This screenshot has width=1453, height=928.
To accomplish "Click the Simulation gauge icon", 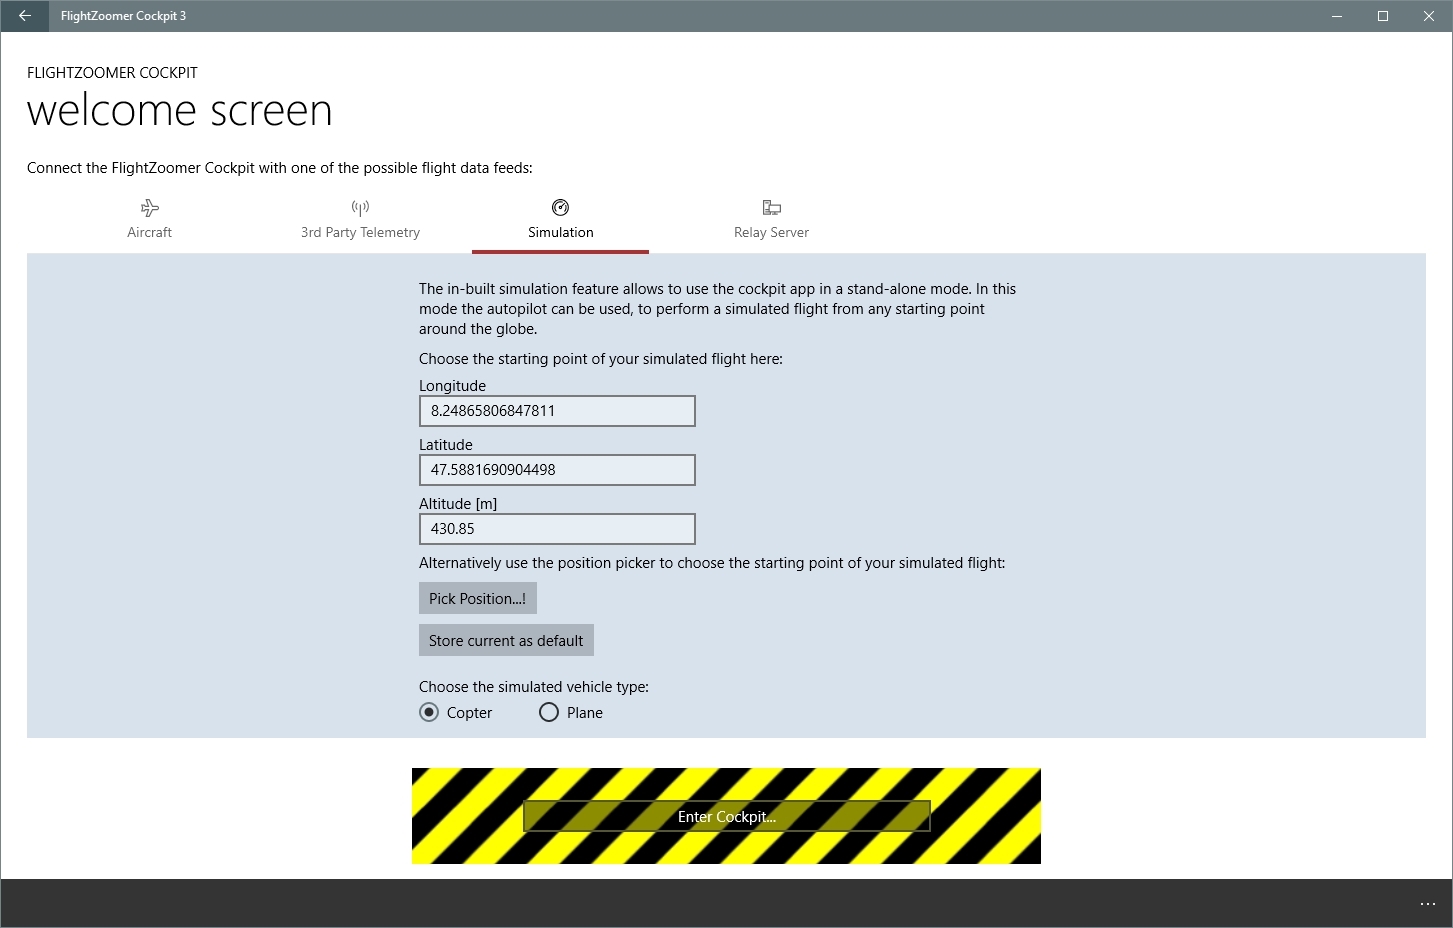I will pos(560,207).
